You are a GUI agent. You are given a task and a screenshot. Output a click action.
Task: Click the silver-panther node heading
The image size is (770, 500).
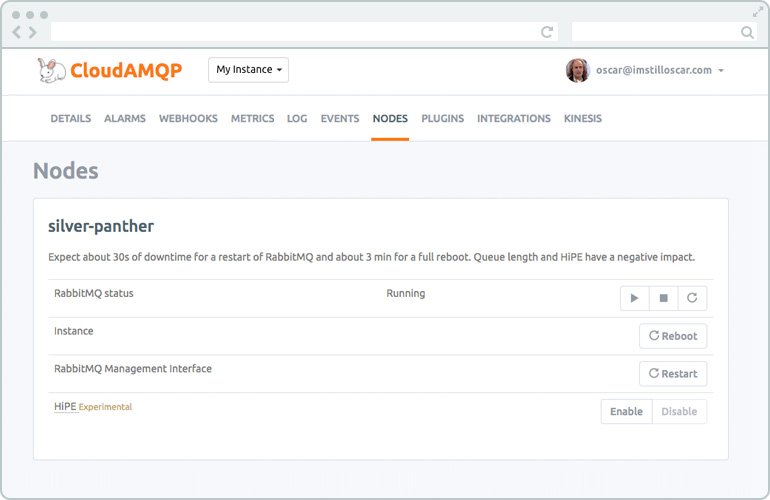pyautogui.click(x=101, y=226)
